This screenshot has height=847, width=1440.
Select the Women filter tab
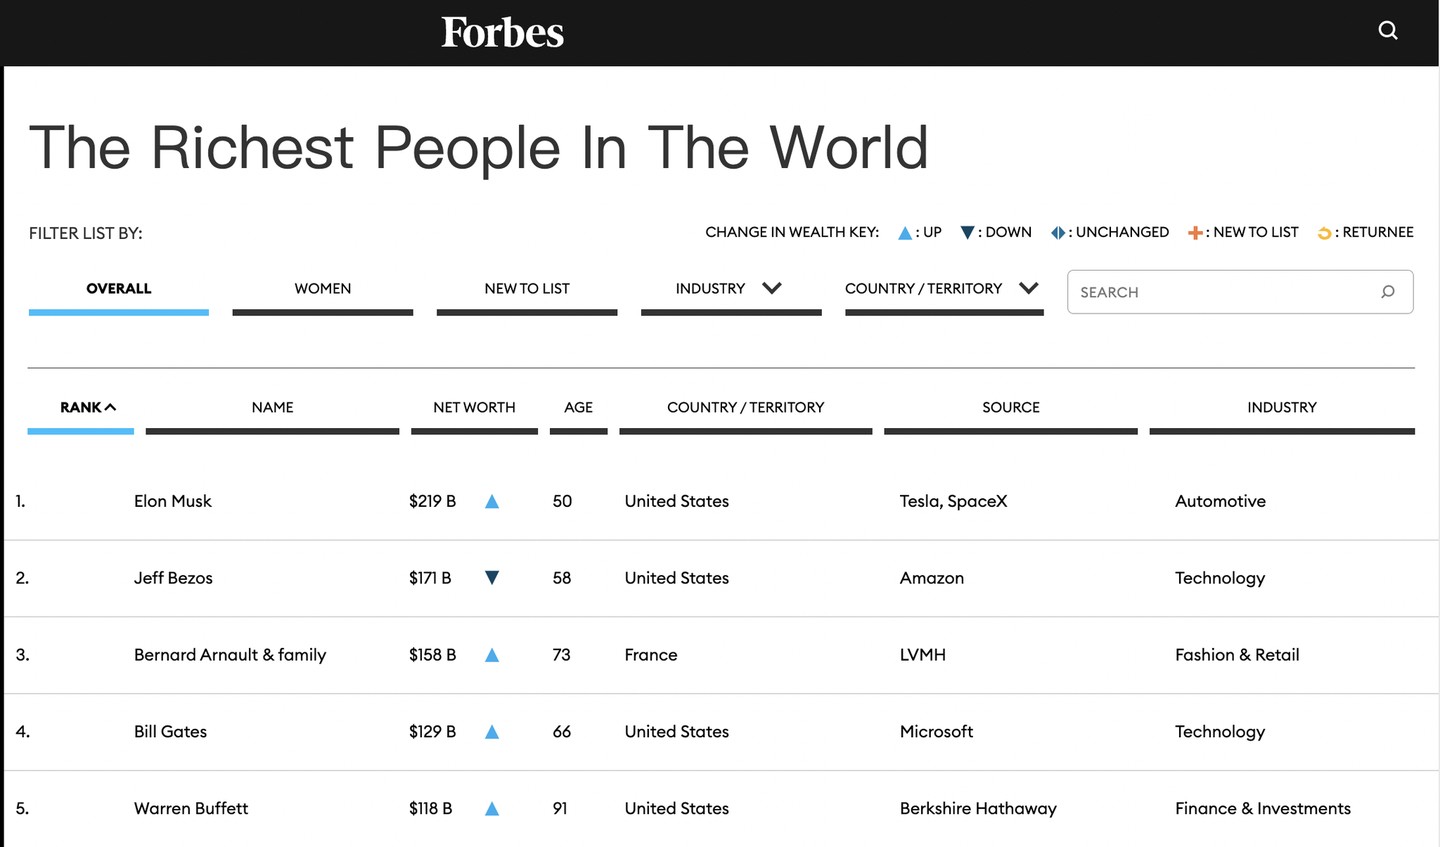tap(322, 289)
